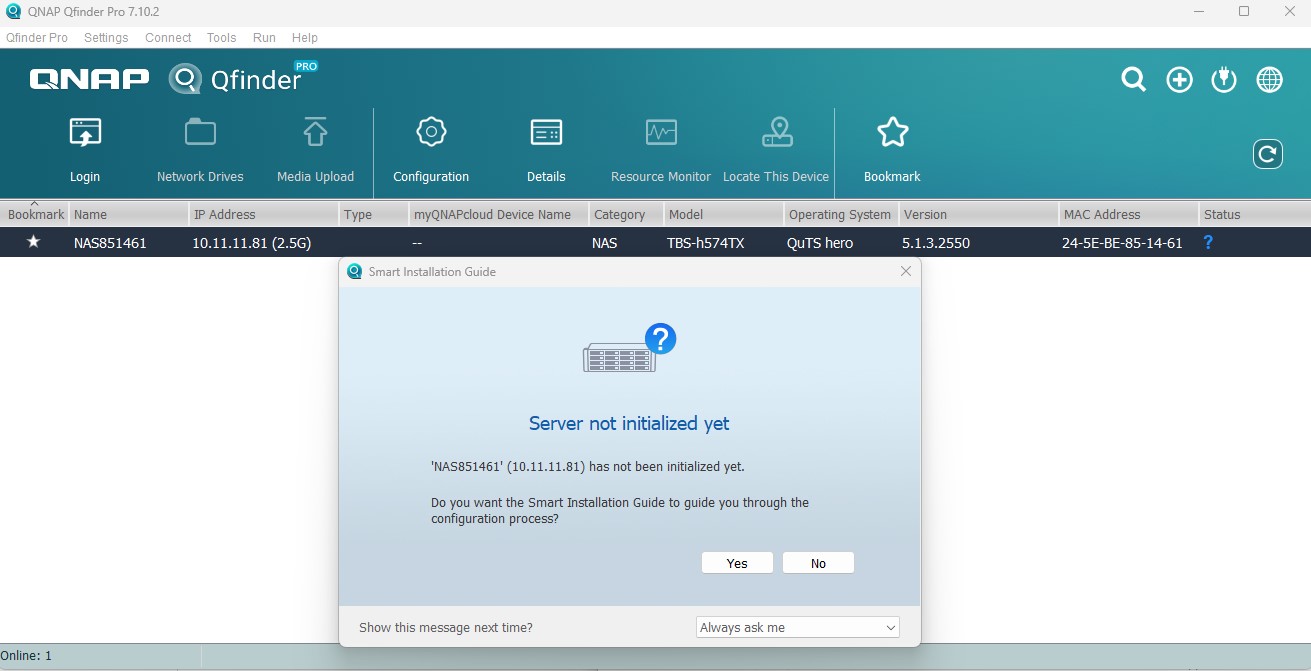Sort by the Bookmark column header
The image size is (1311, 671).
coord(35,214)
